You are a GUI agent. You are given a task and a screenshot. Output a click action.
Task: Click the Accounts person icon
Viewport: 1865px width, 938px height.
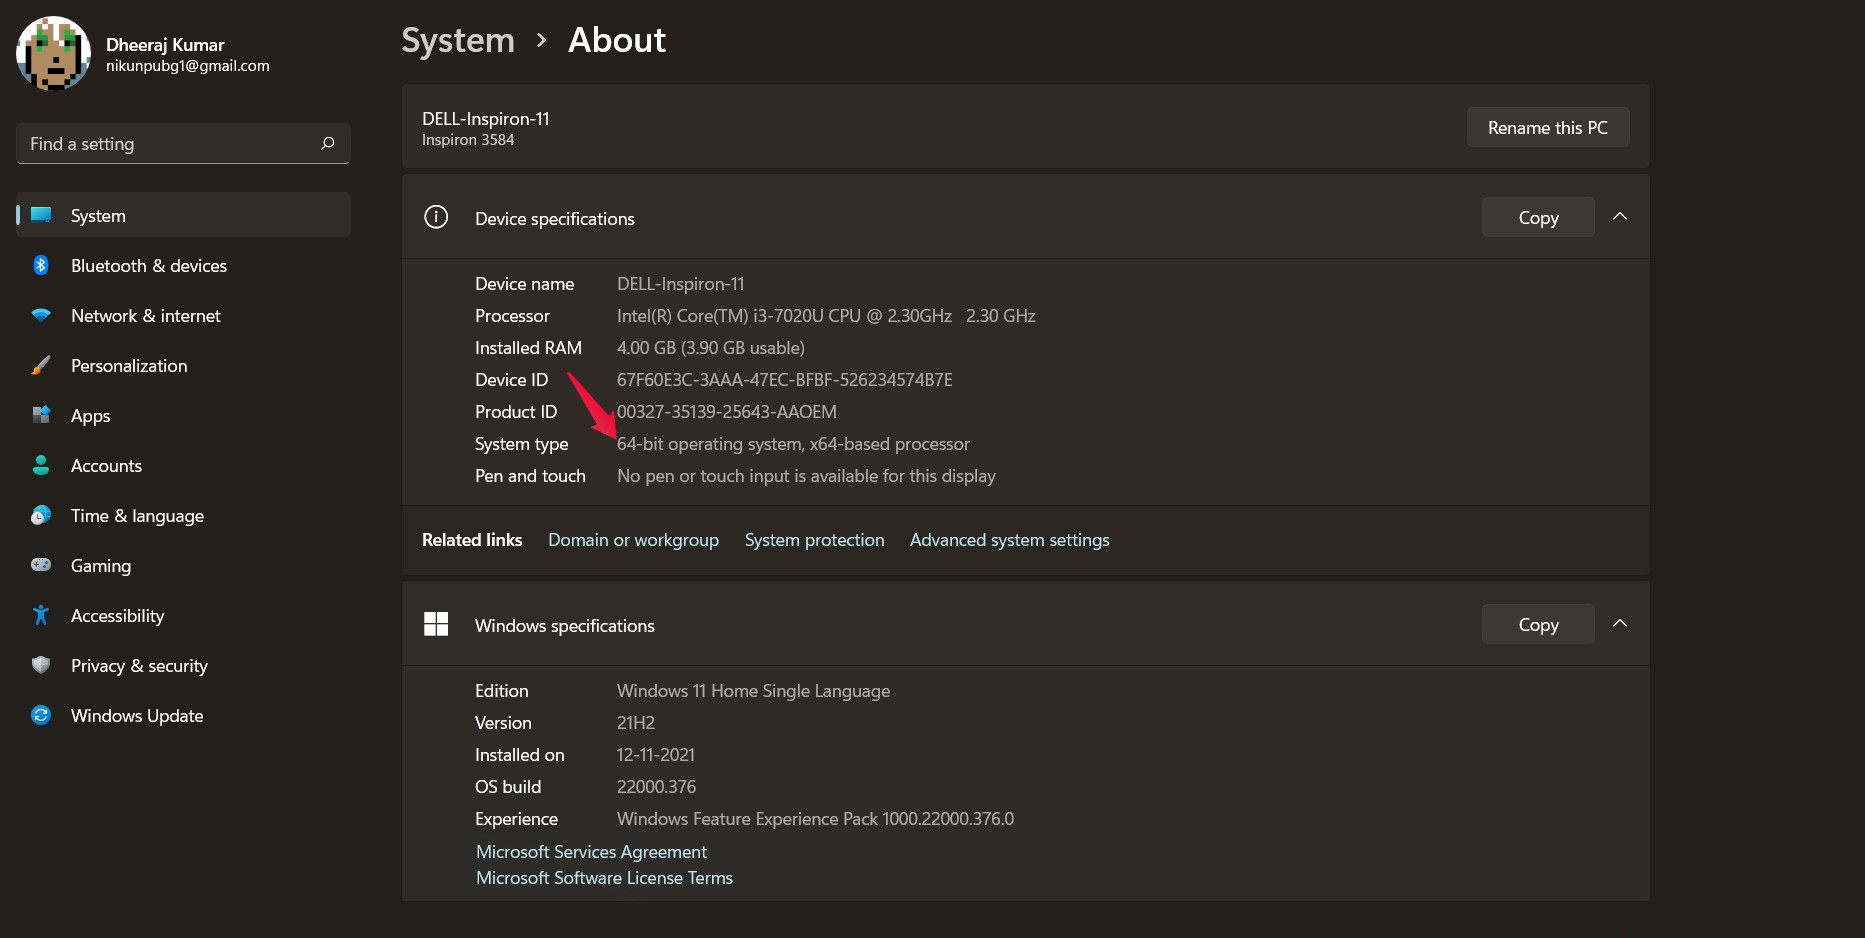click(41, 465)
